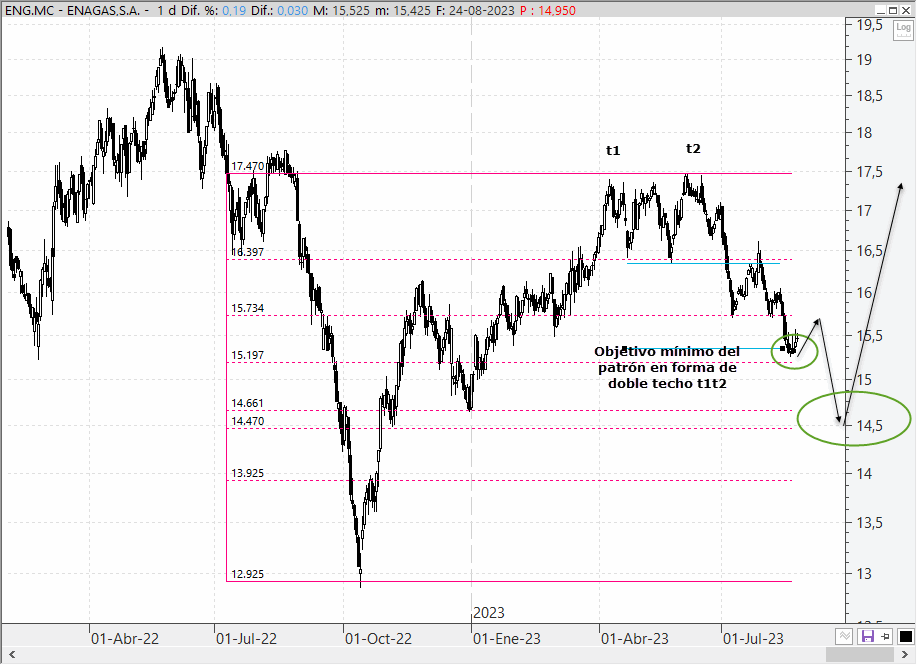The height and width of the screenshot is (665, 917).
Task: Select the t2 annotation label
Action: tap(693, 149)
